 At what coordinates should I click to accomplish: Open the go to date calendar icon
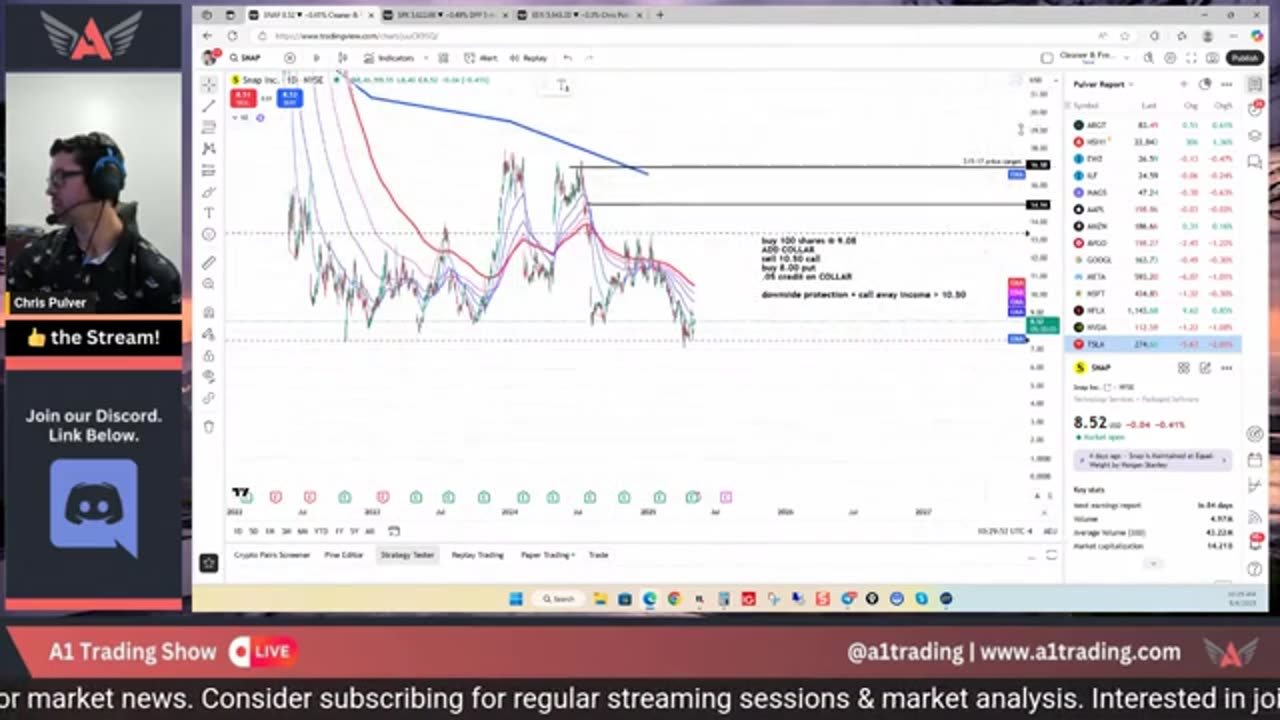(394, 531)
